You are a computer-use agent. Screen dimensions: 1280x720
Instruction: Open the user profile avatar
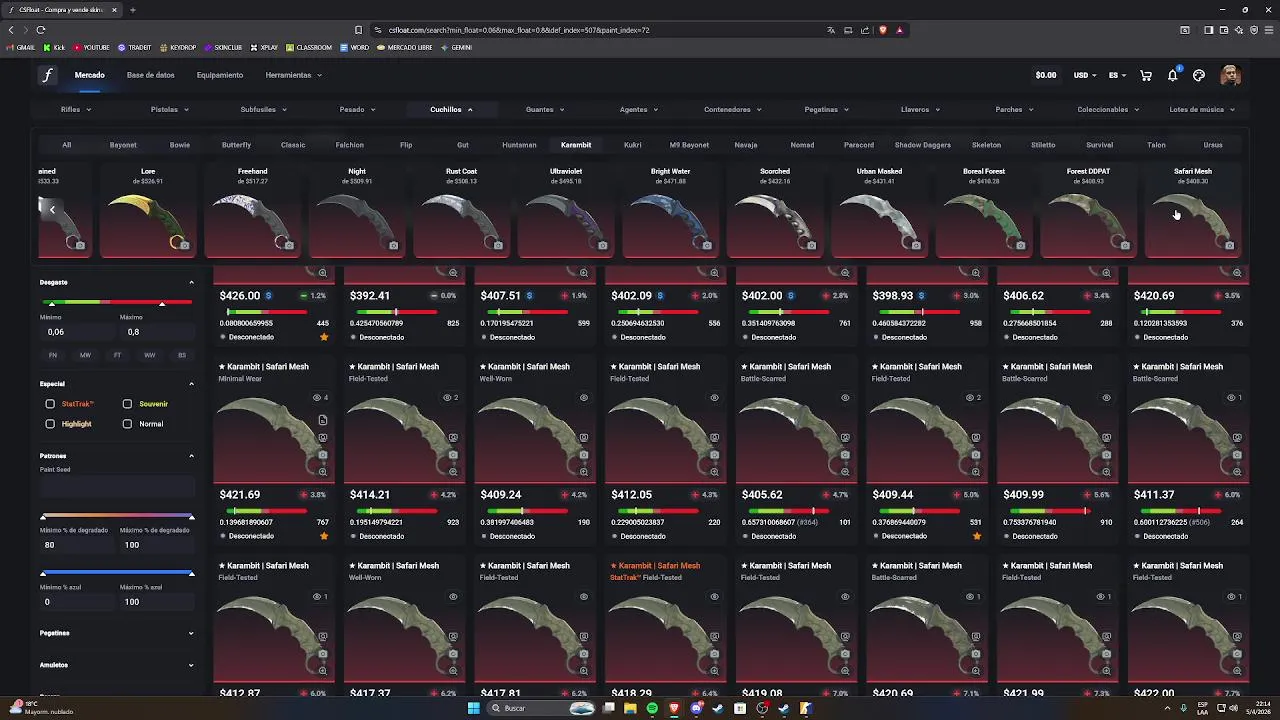click(x=1230, y=75)
